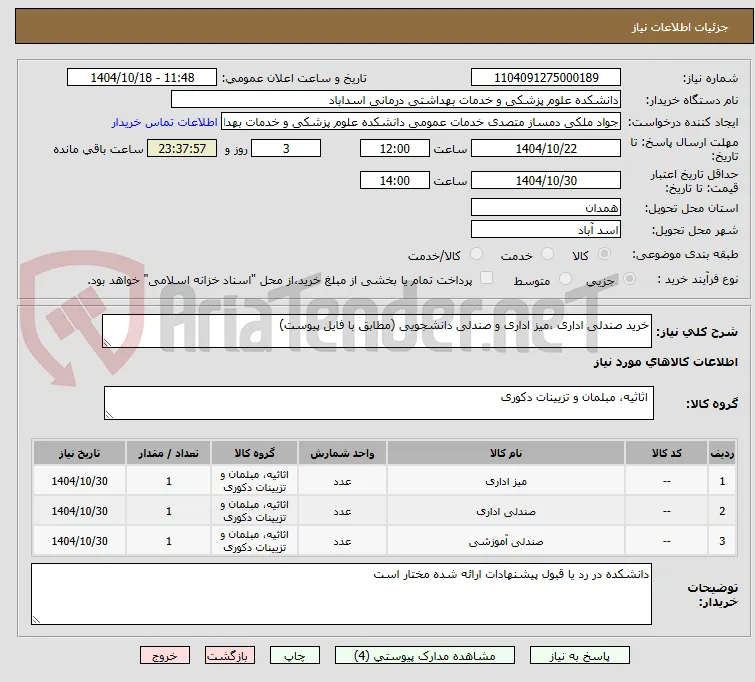The width and height of the screenshot is (755, 682).
Task: Toggle اسناد خزانه اسلامی payment checkbox
Action: click(487, 278)
